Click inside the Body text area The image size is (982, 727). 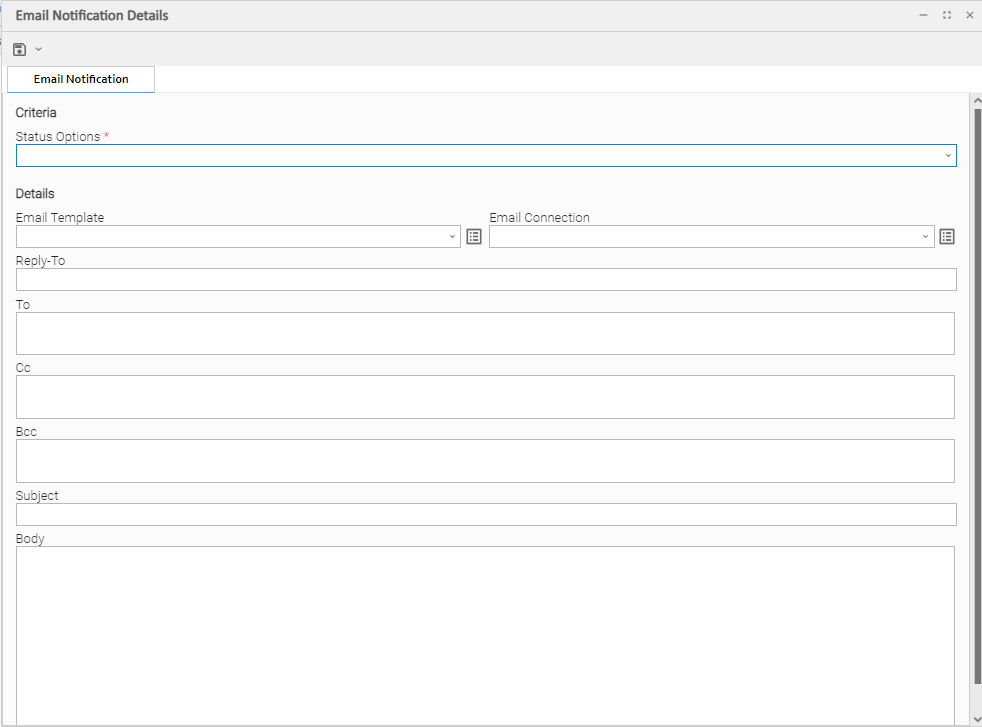click(485, 635)
